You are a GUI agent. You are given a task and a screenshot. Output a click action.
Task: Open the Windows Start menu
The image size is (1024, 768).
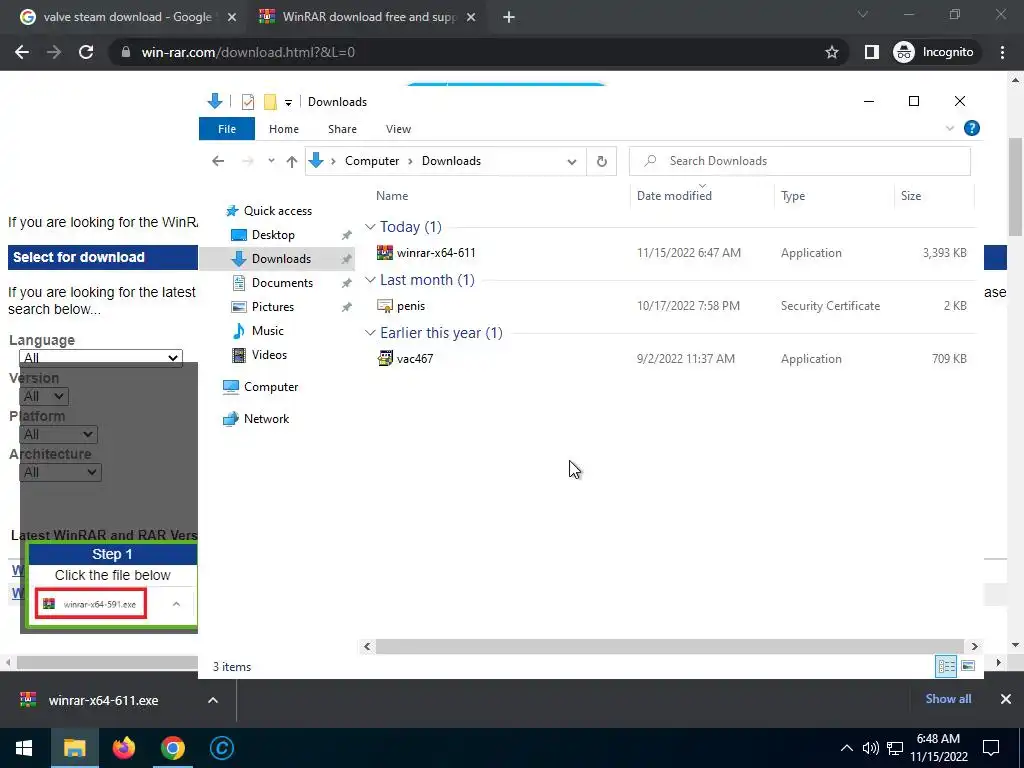click(24, 748)
